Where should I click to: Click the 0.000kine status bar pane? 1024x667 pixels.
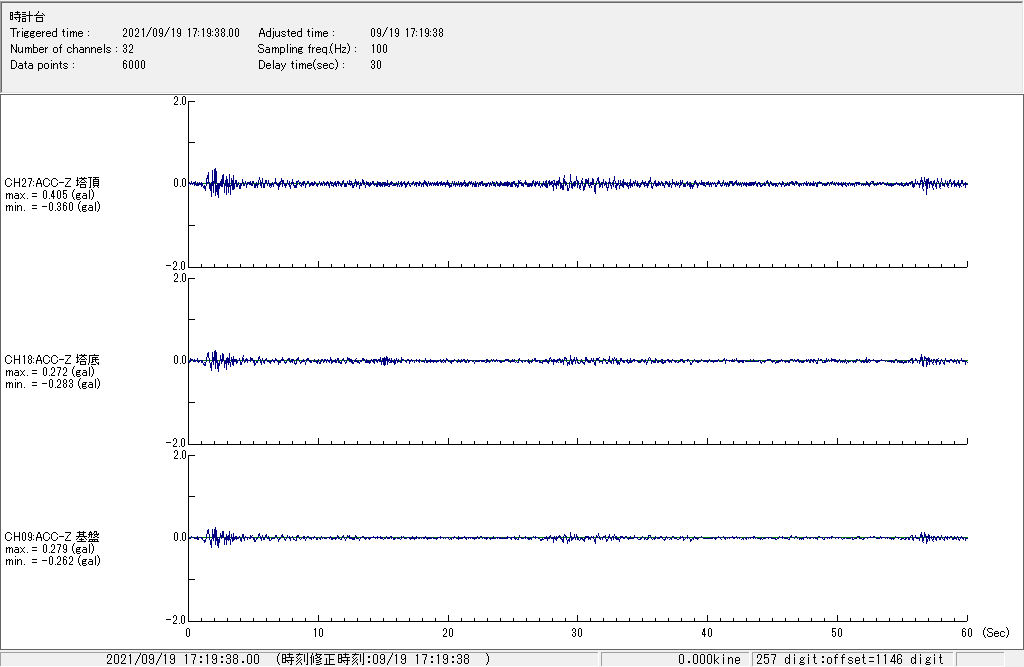click(x=708, y=660)
